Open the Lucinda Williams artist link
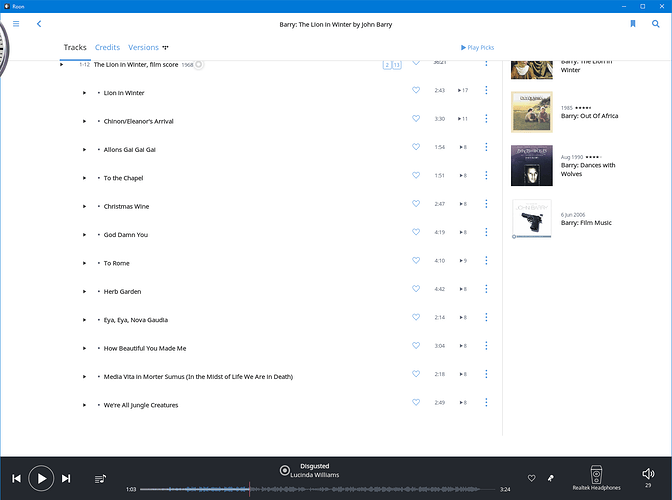 click(315, 475)
